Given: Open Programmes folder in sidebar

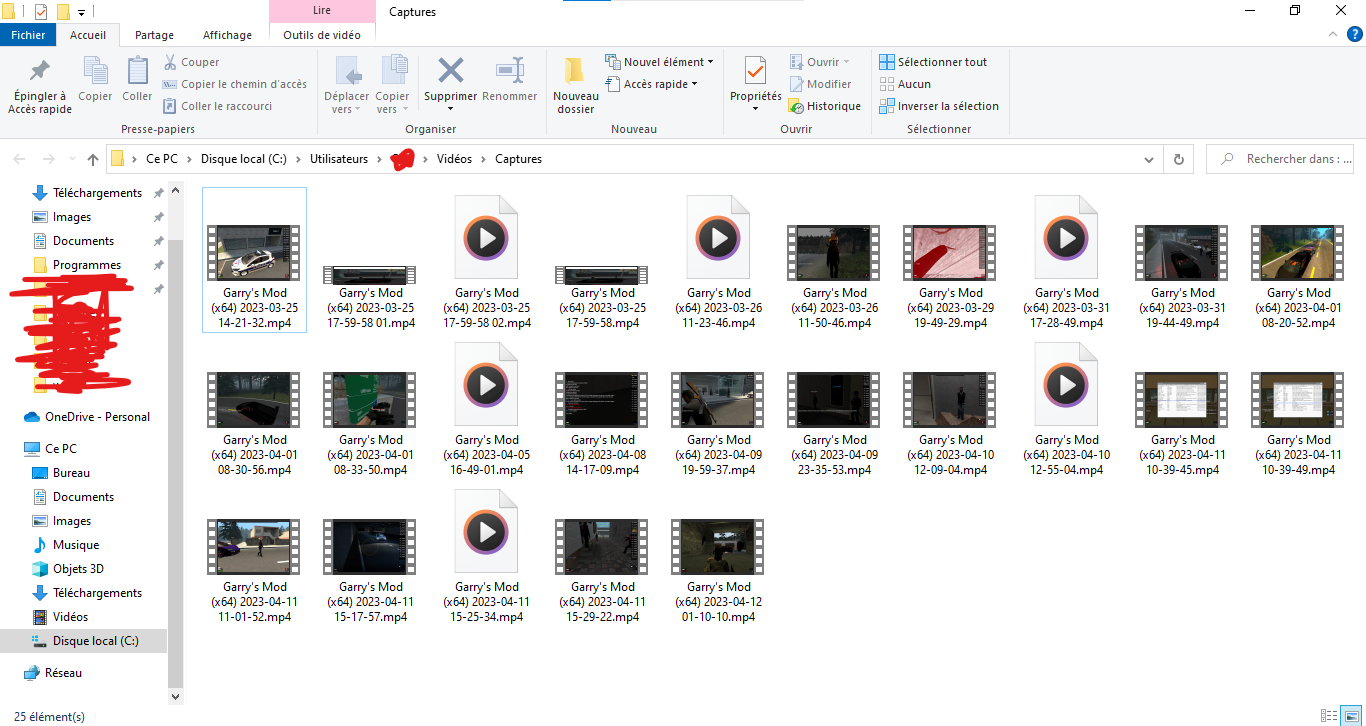Looking at the screenshot, I should 87,265.
